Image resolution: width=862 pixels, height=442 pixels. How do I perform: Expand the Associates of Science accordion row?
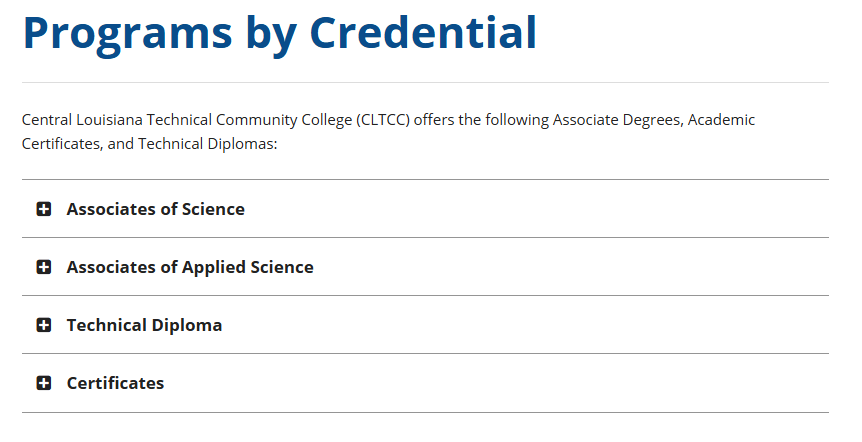(x=425, y=209)
